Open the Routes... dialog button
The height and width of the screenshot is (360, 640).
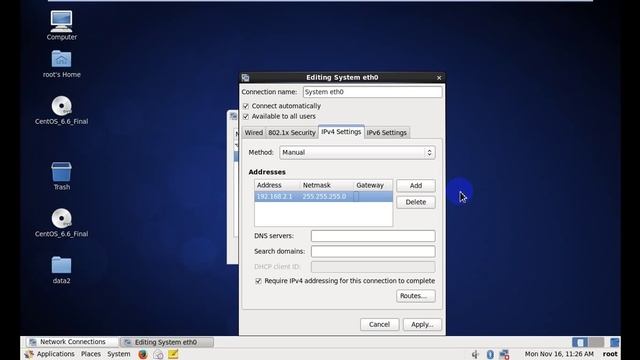point(416,296)
